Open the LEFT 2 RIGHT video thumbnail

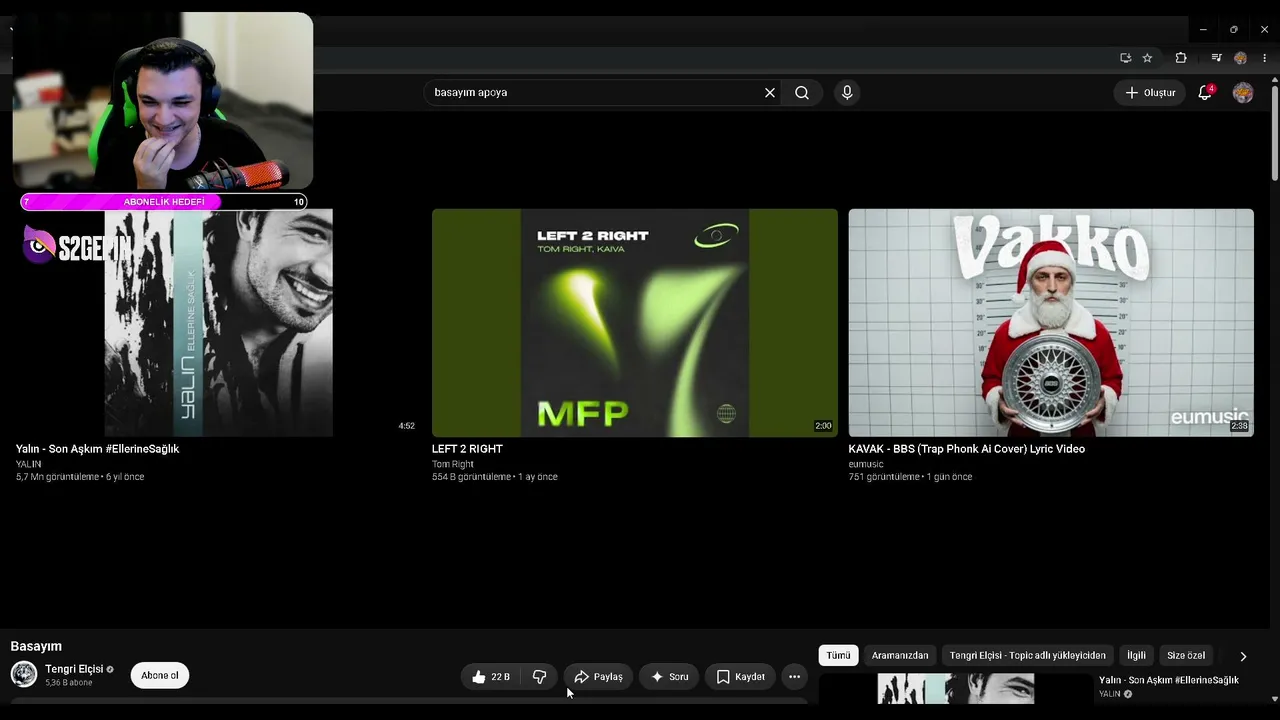click(x=635, y=323)
